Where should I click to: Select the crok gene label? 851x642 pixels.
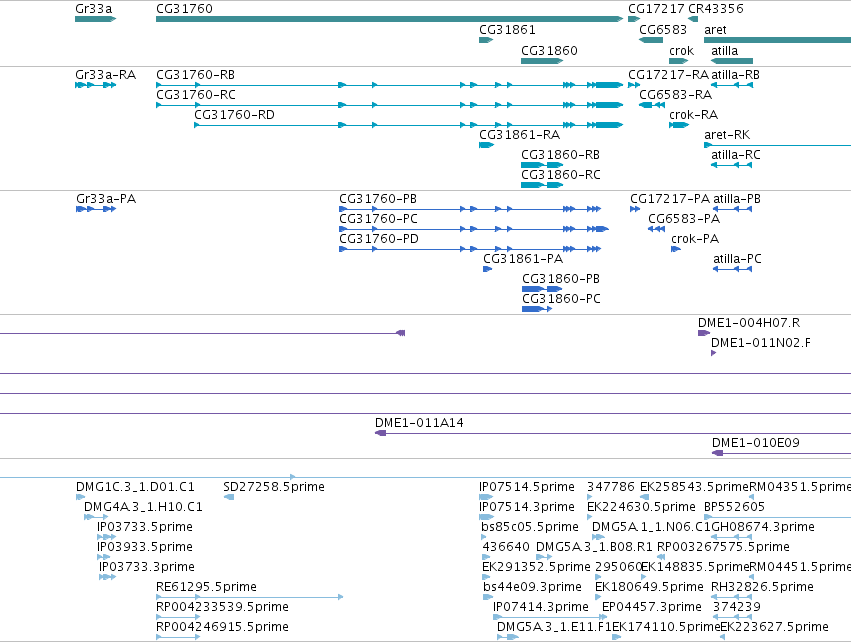(681, 50)
